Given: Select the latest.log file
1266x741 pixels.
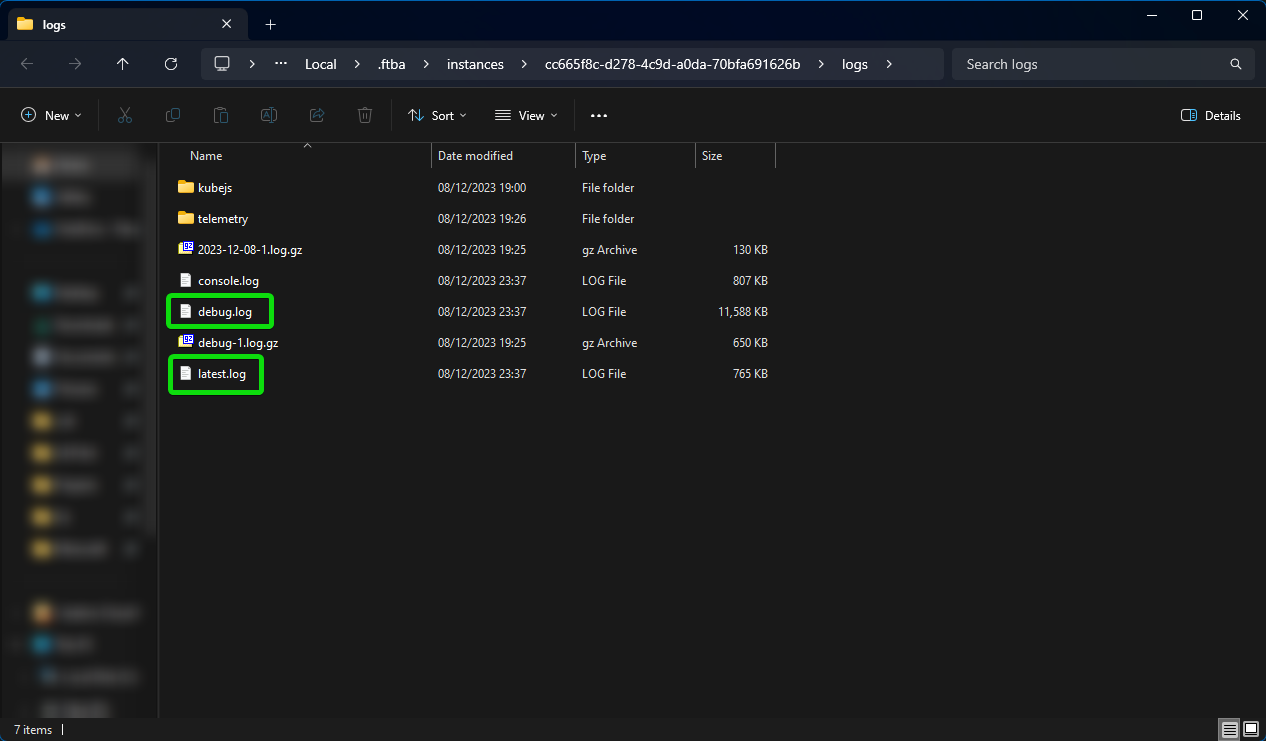Looking at the screenshot, I should [222, 374].
